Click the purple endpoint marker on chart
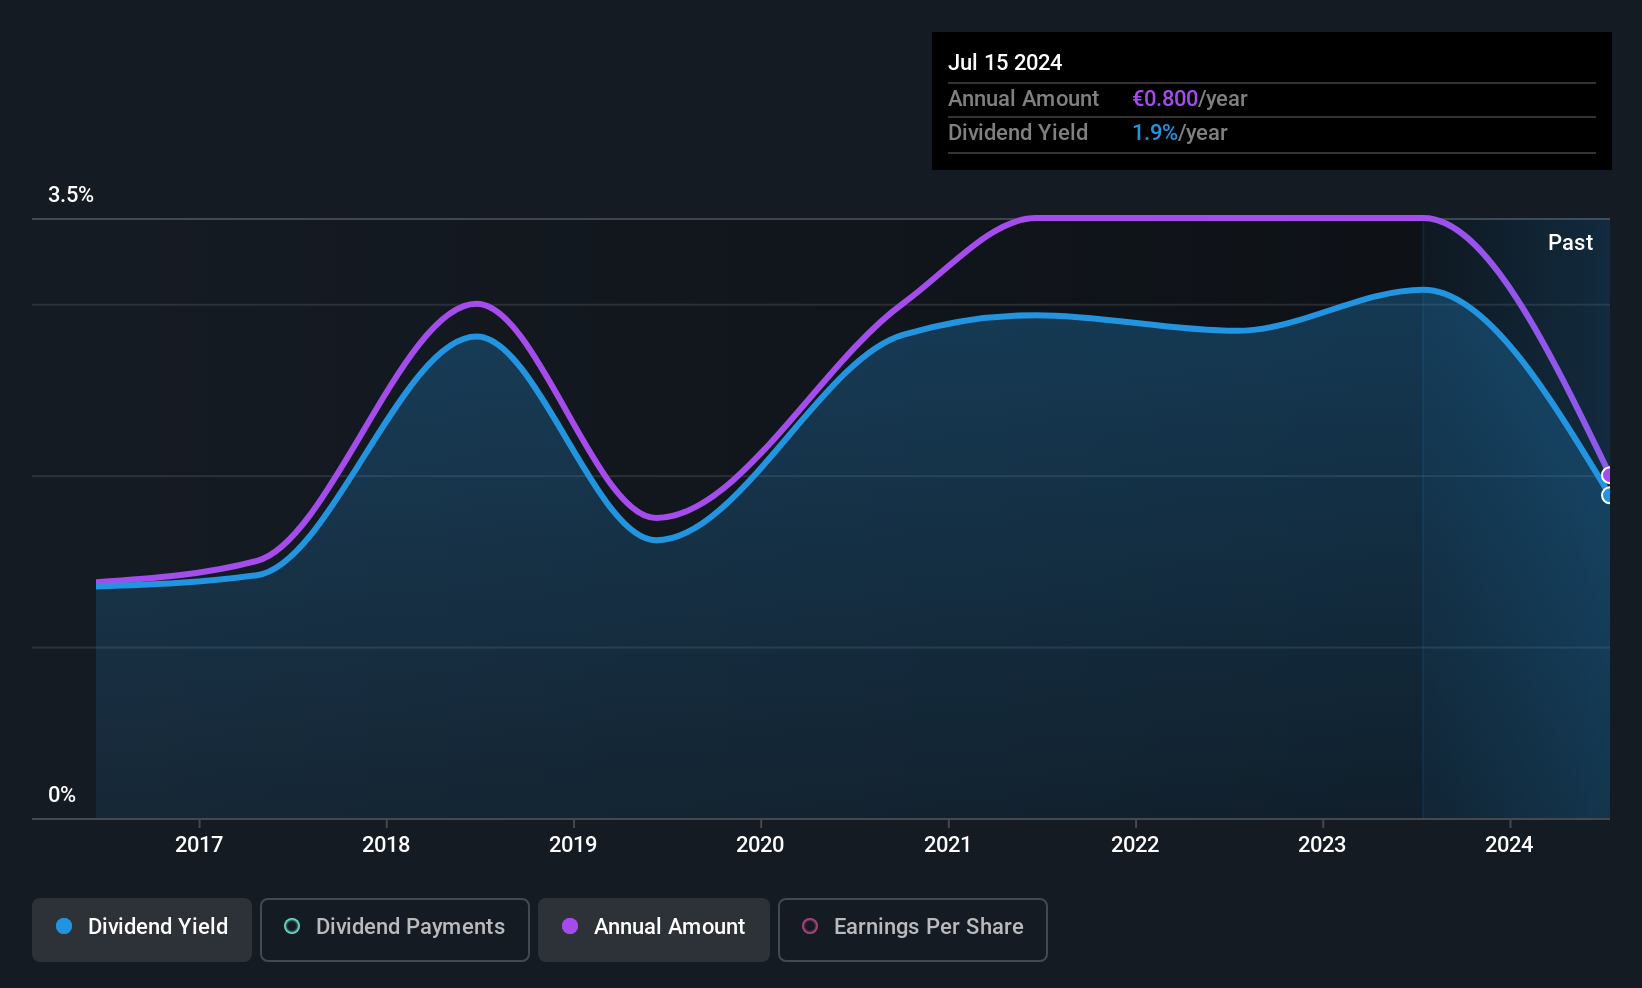1642x988 pixels. 1608,476
